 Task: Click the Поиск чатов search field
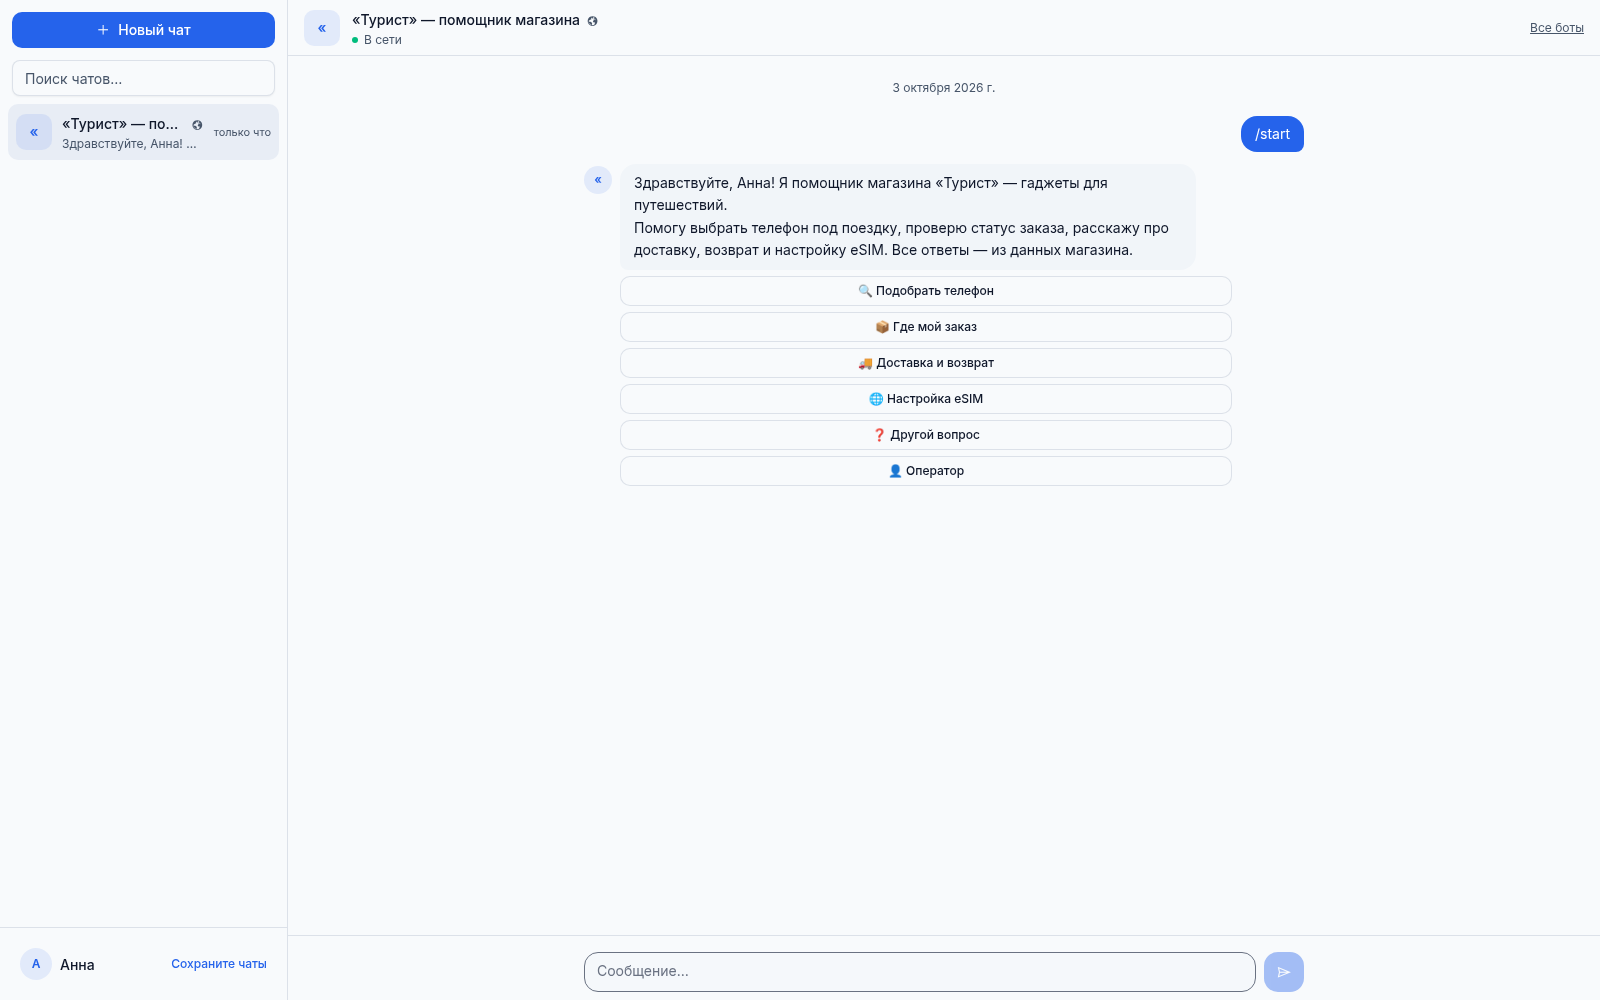(x=143, y=78)
